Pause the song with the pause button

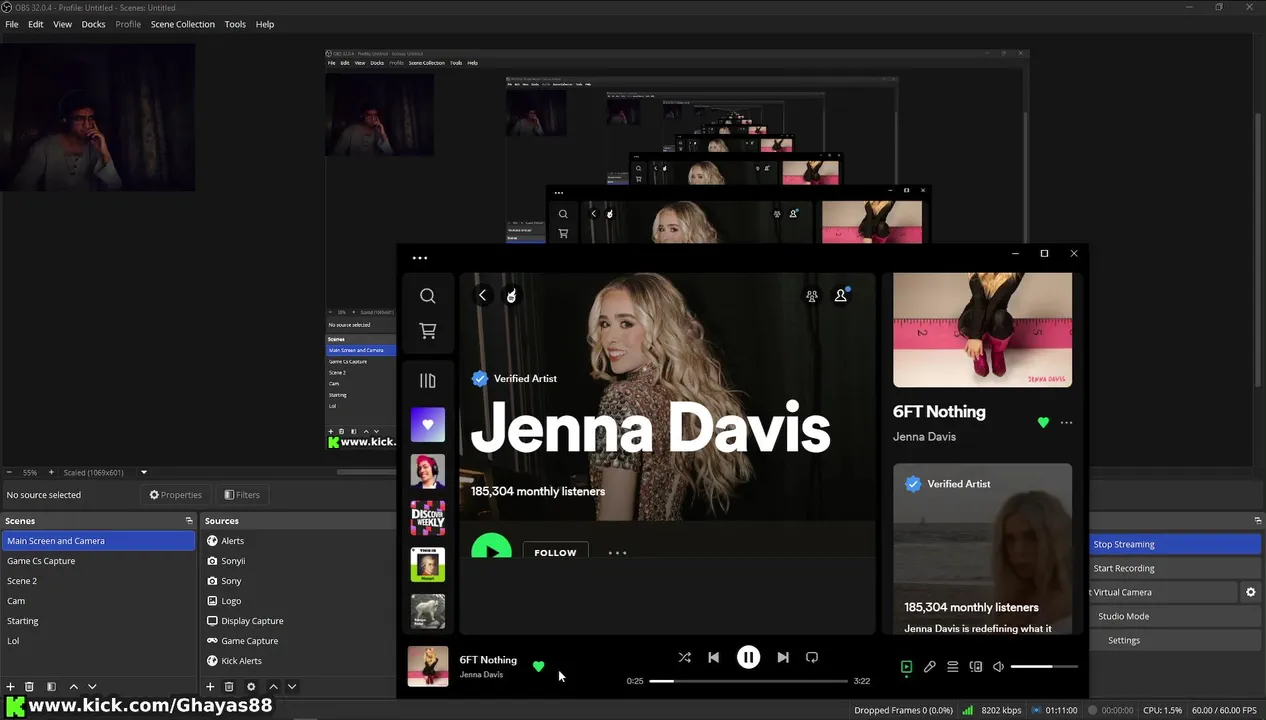pos(748,657)
